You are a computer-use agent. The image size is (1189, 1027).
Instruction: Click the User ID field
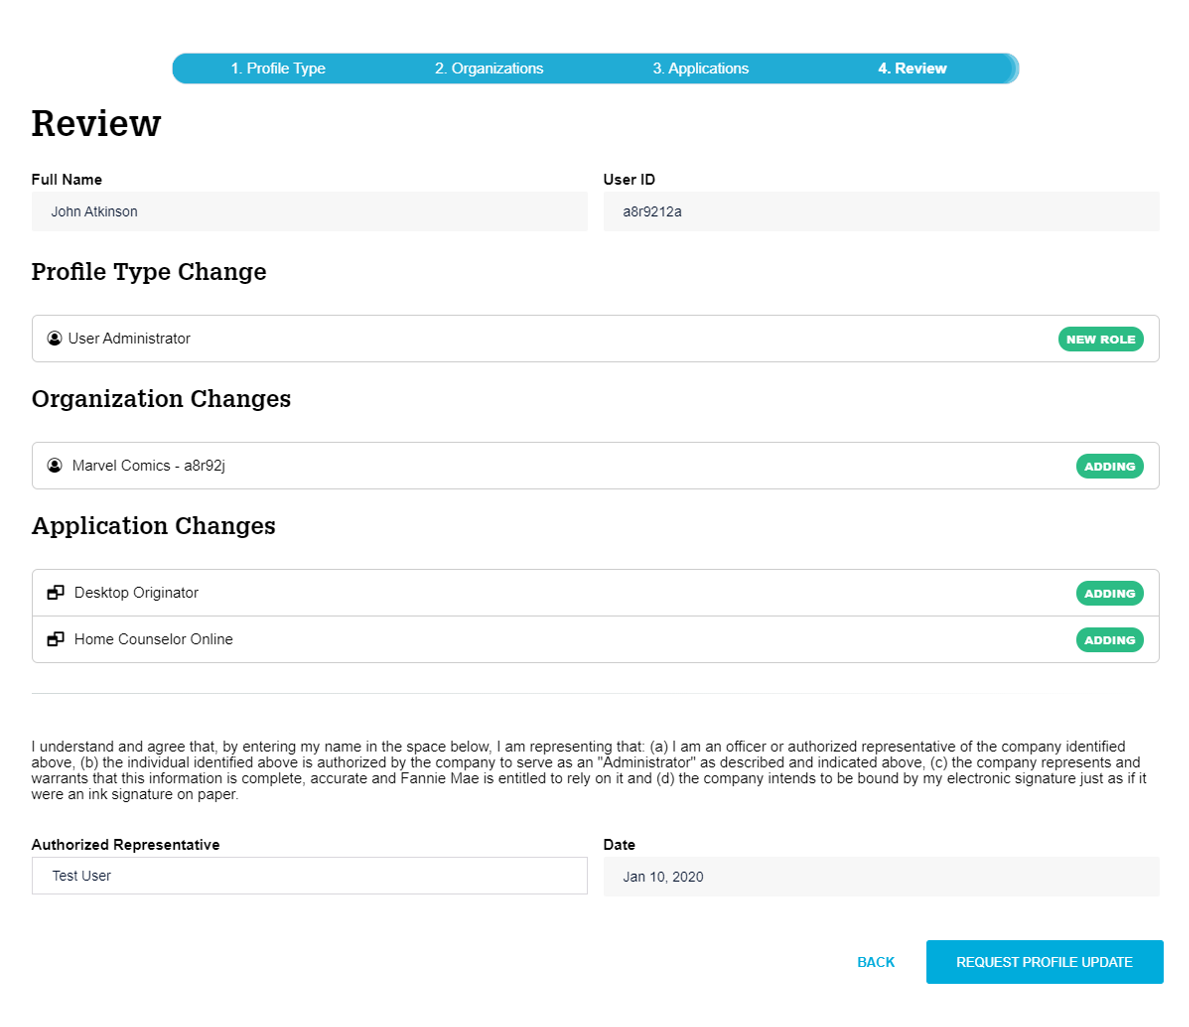point(881,212)
